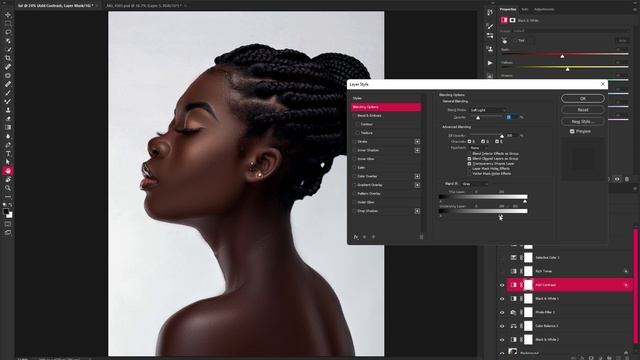Screen dimensions: 640x360
Task: Toggle the R channel checkbox
Action: coord(469,141)
